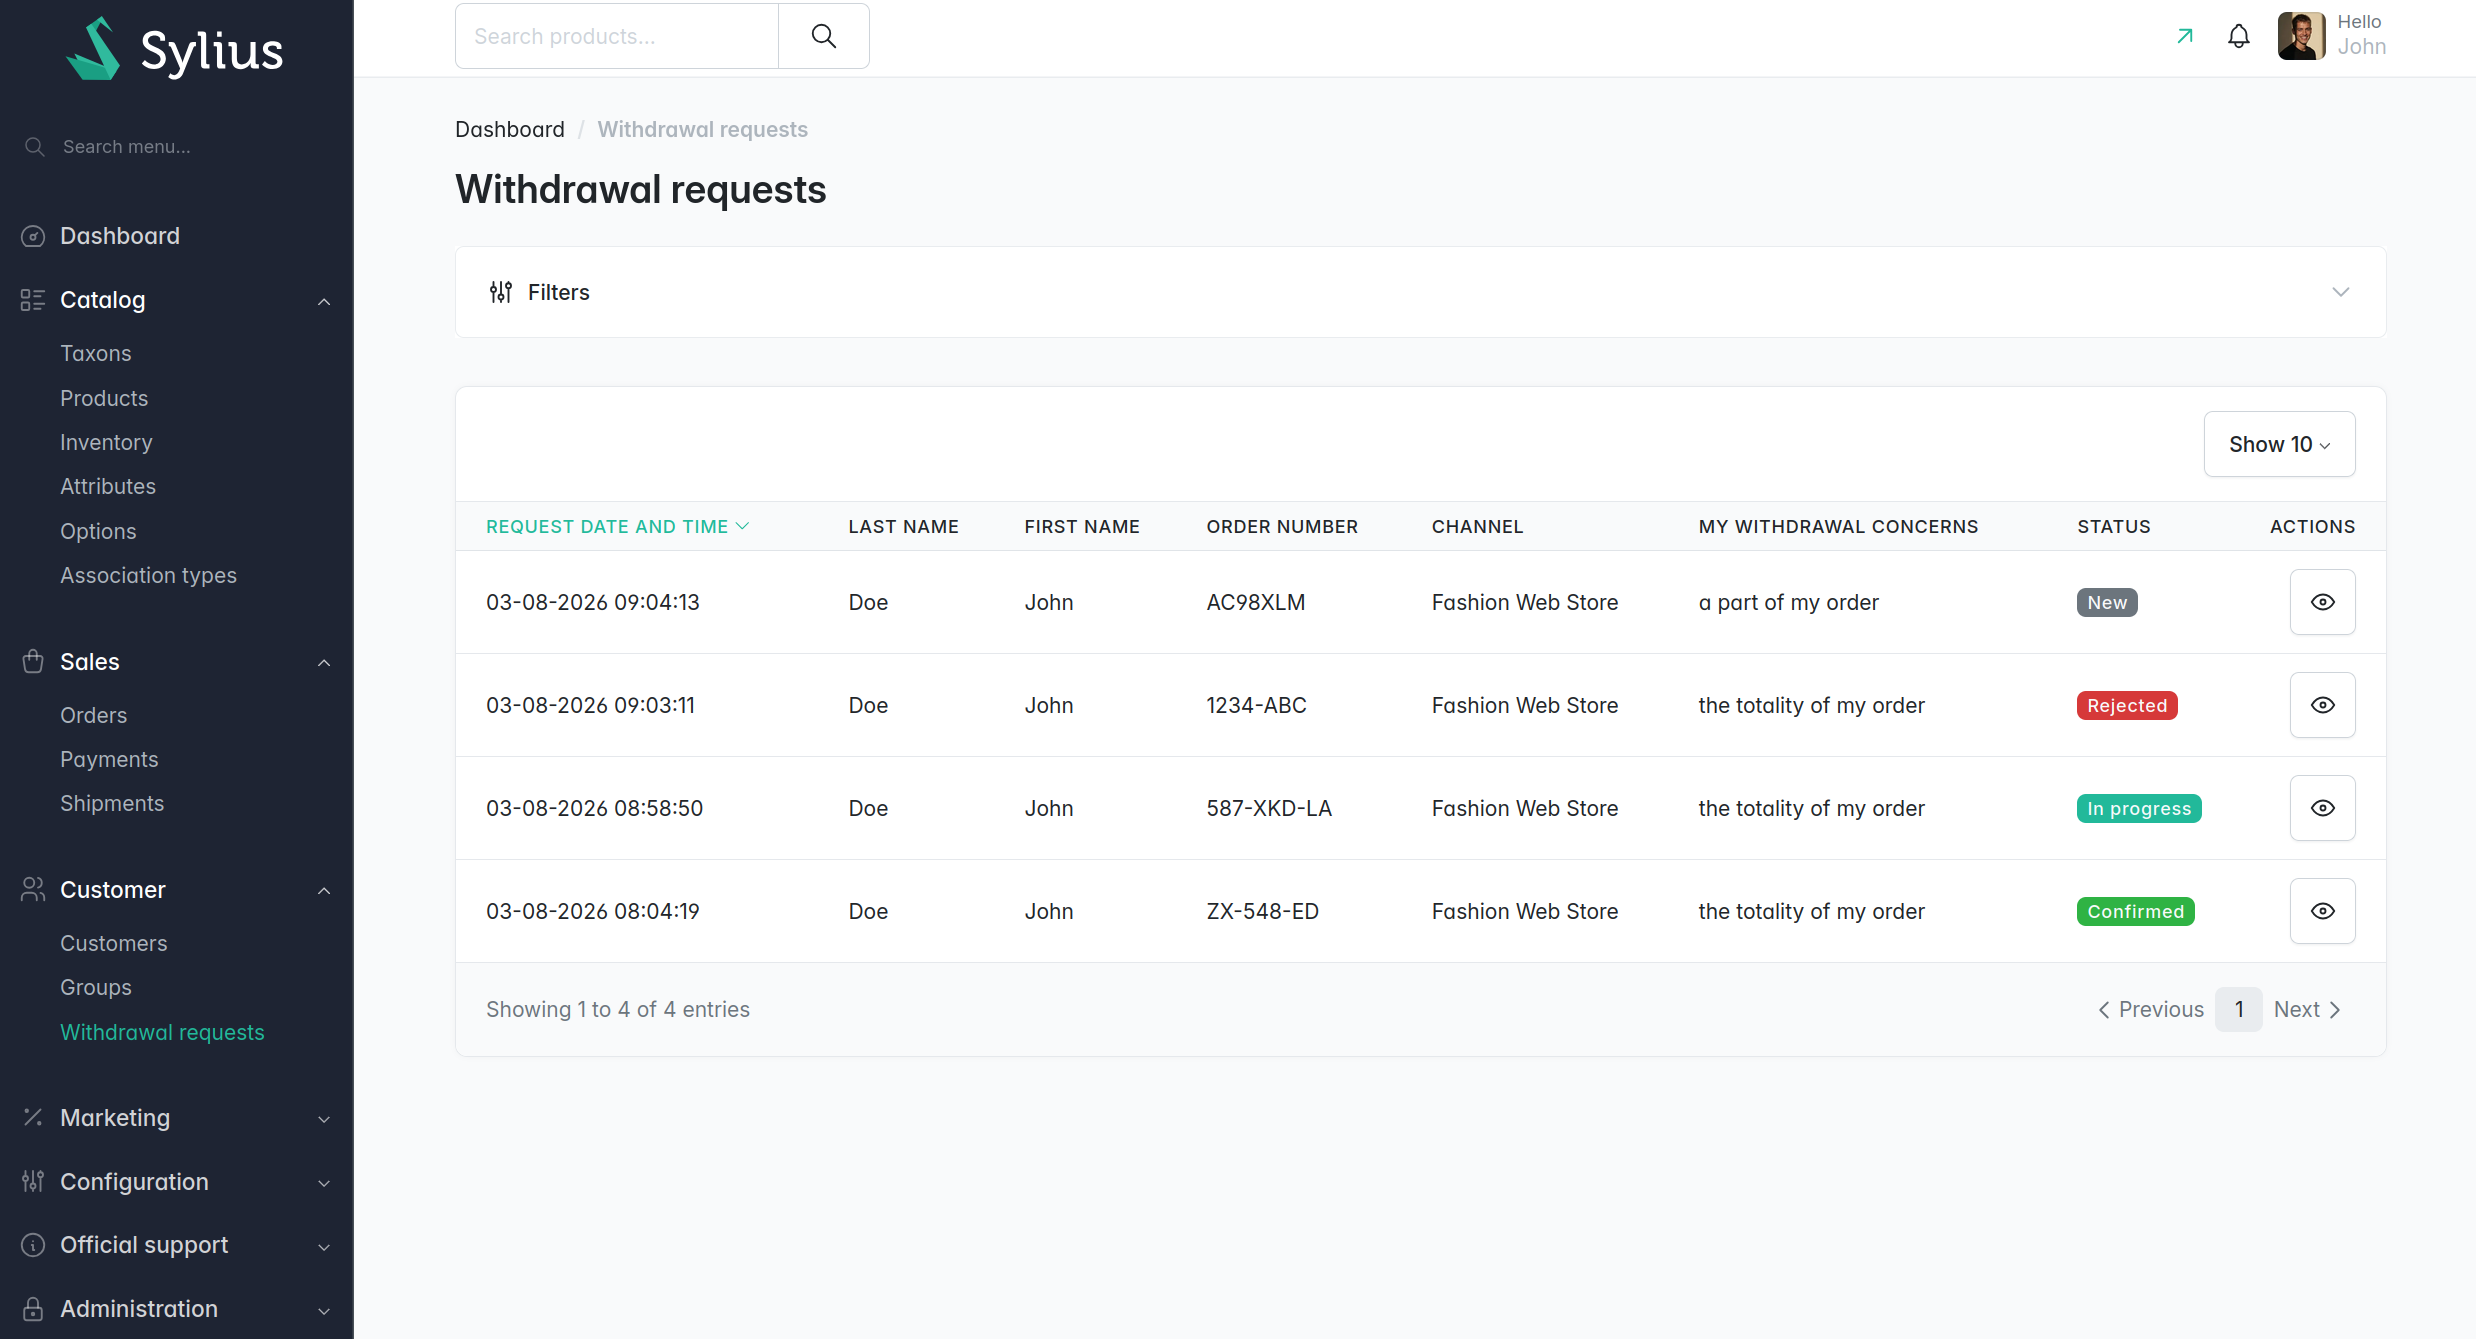Click the Configuration sliders icon

coord(33,1181)
